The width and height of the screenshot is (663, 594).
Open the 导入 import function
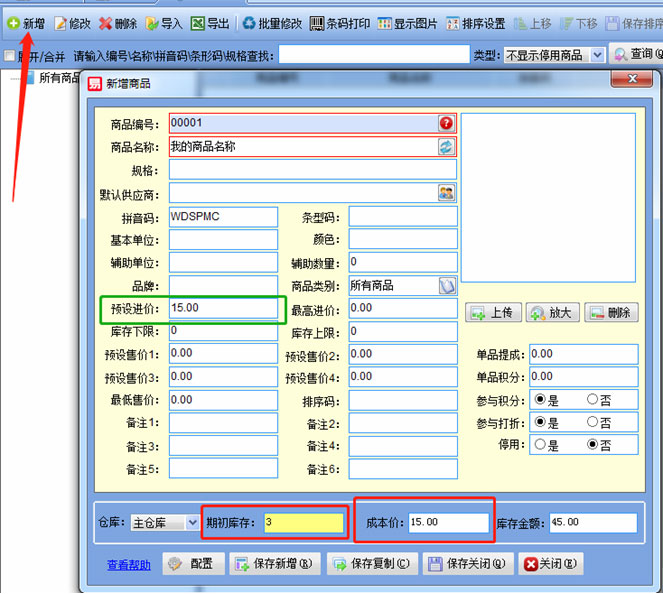(163, 23)
